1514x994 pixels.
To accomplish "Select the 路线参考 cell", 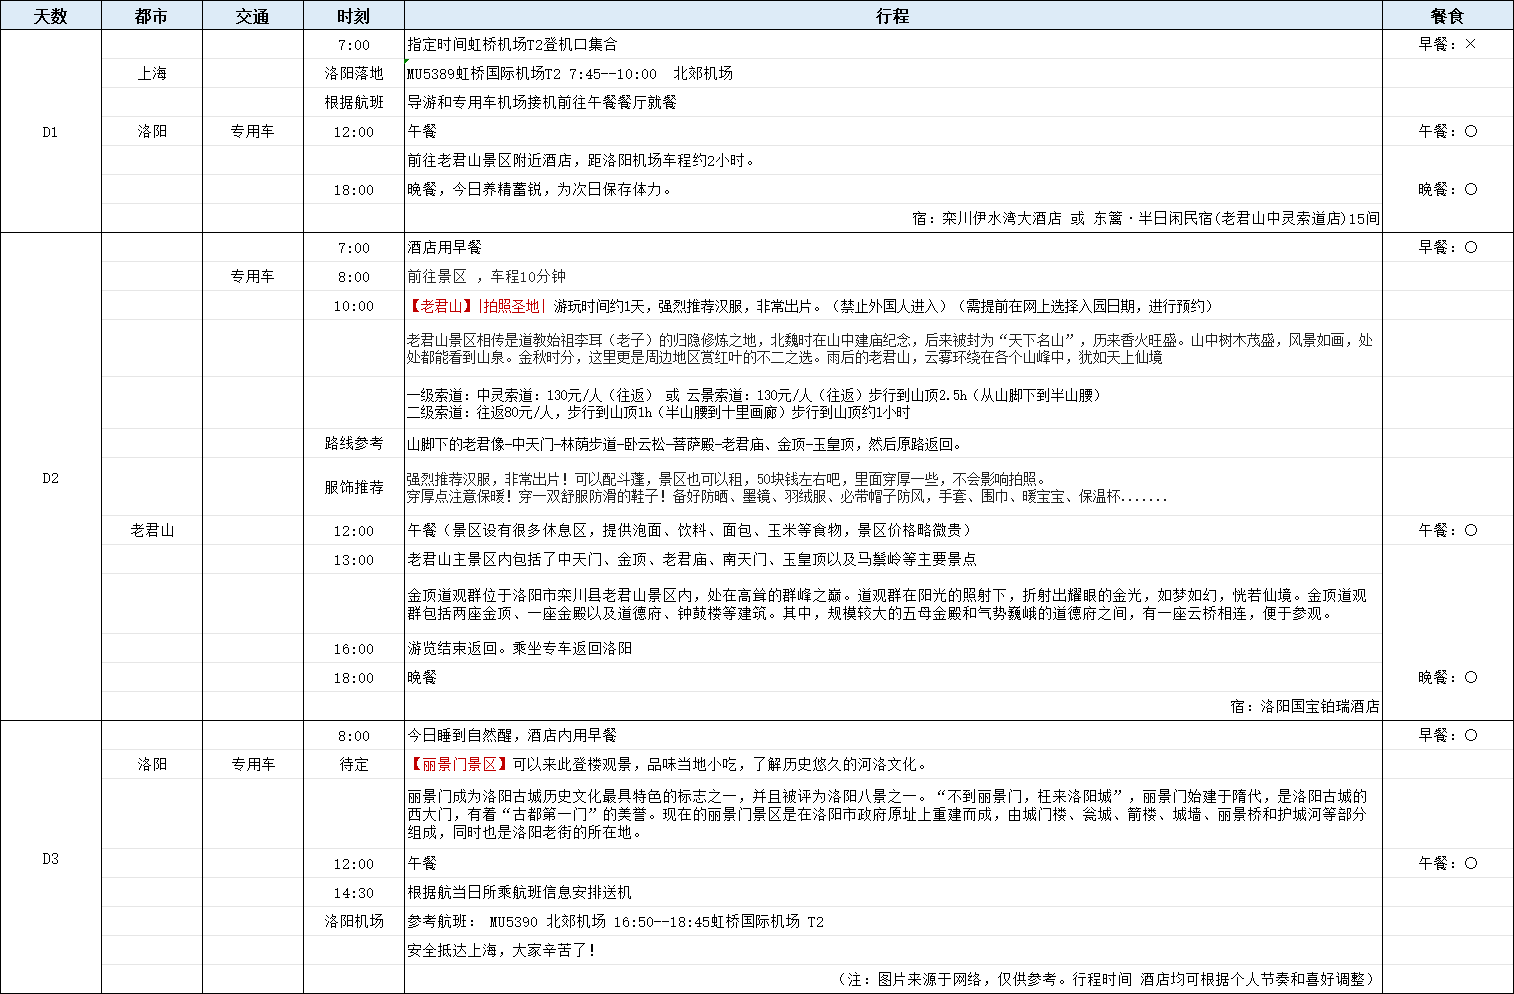I will [x=353, y=443].
